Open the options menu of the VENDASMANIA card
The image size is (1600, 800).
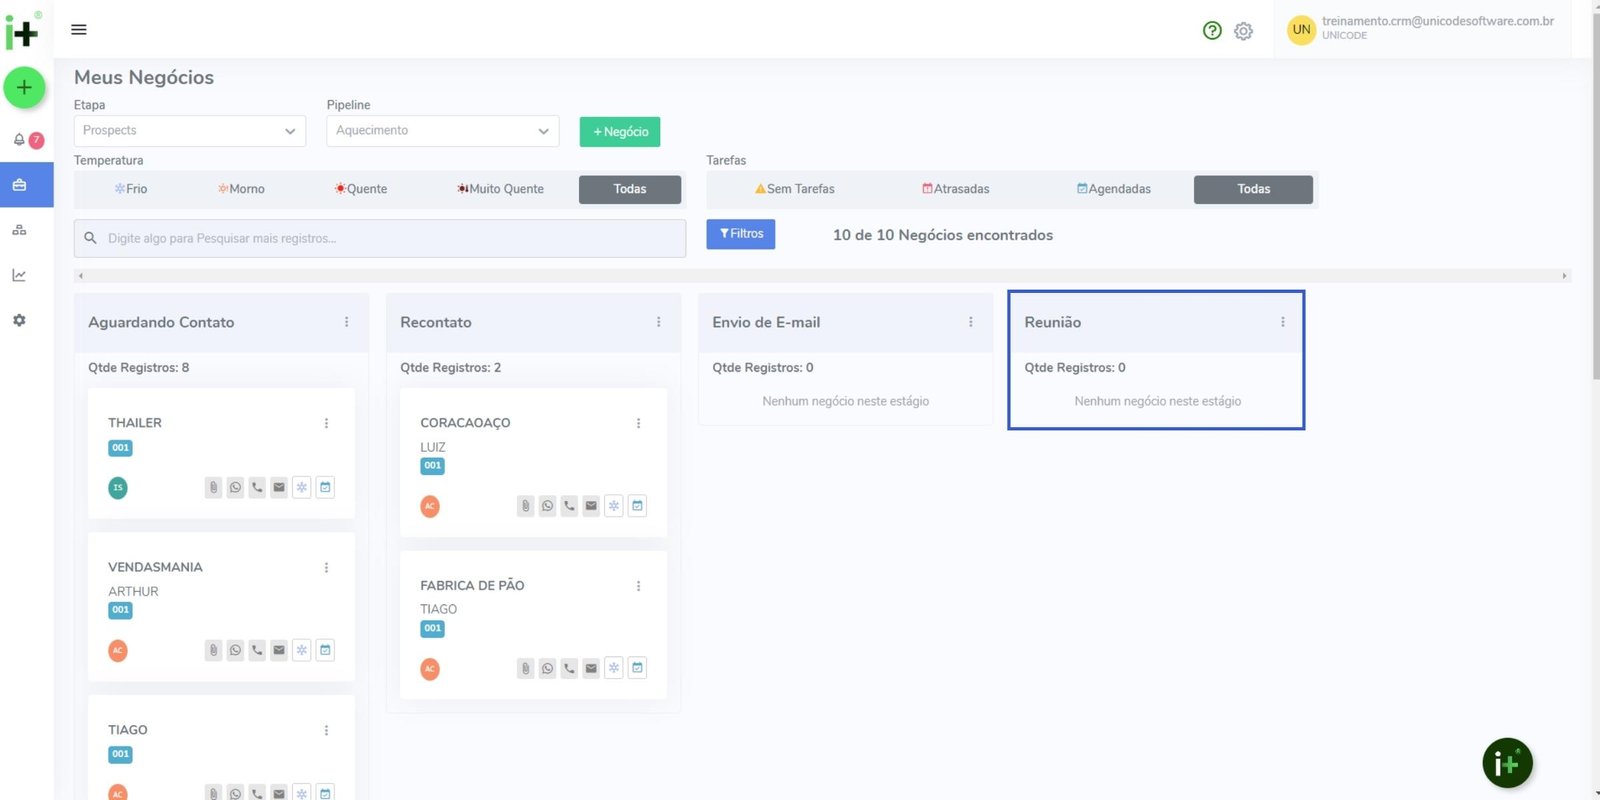[x=326, y=568]
